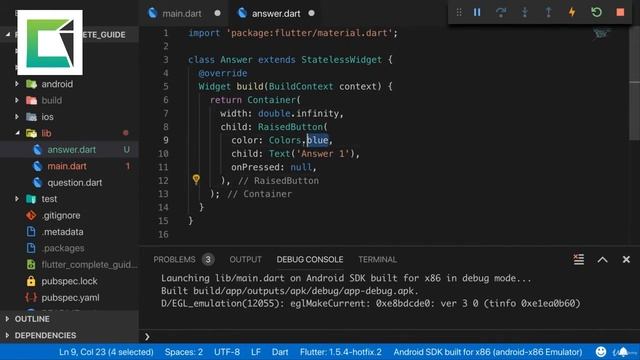Screen dimensions: 640x360
Task: Click the Ln 9, Col 23 status
Action: (x=106, y=352)
